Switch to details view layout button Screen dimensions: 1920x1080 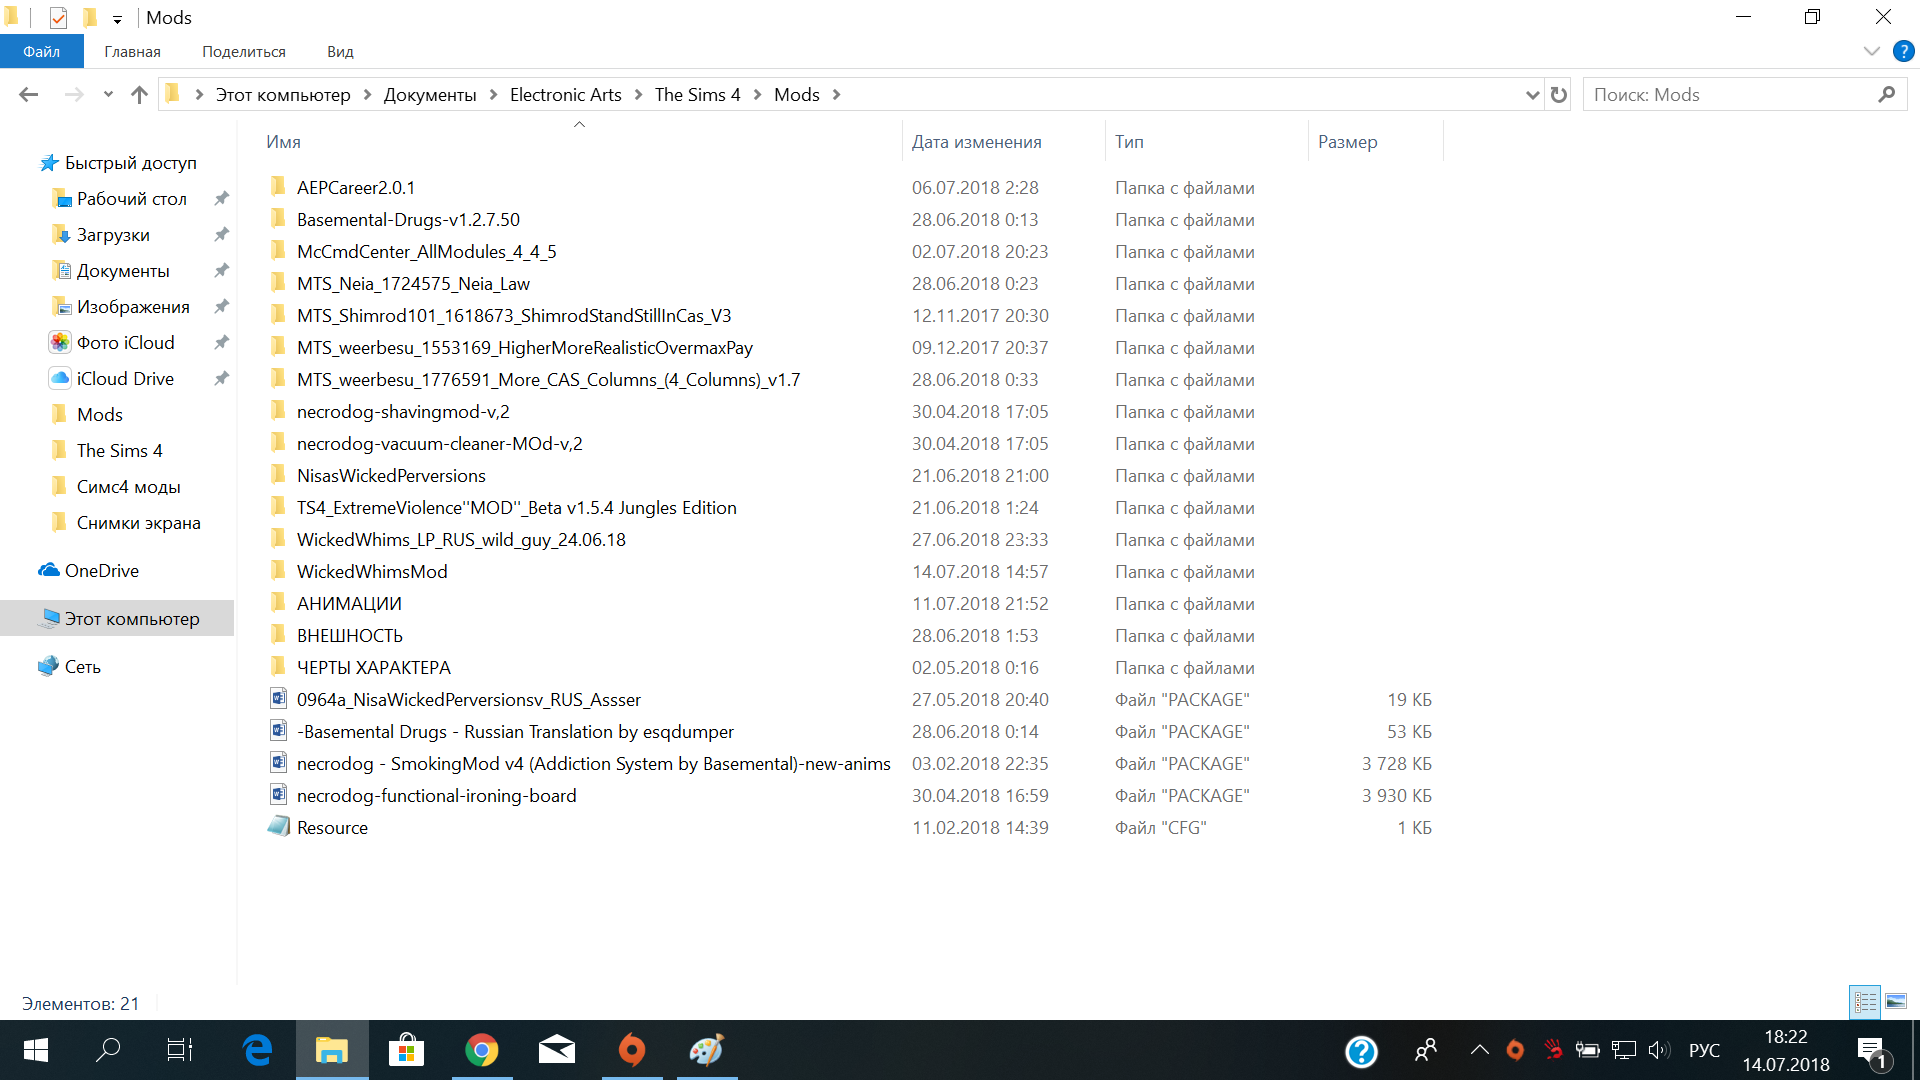pyautogui.click(x=1865, y=1001)
